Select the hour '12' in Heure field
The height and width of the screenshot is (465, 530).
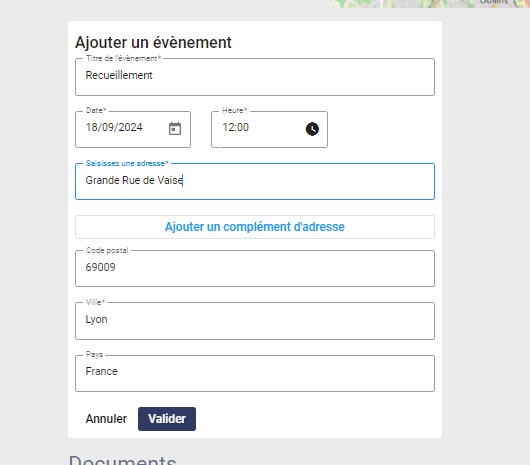[227, 127]
